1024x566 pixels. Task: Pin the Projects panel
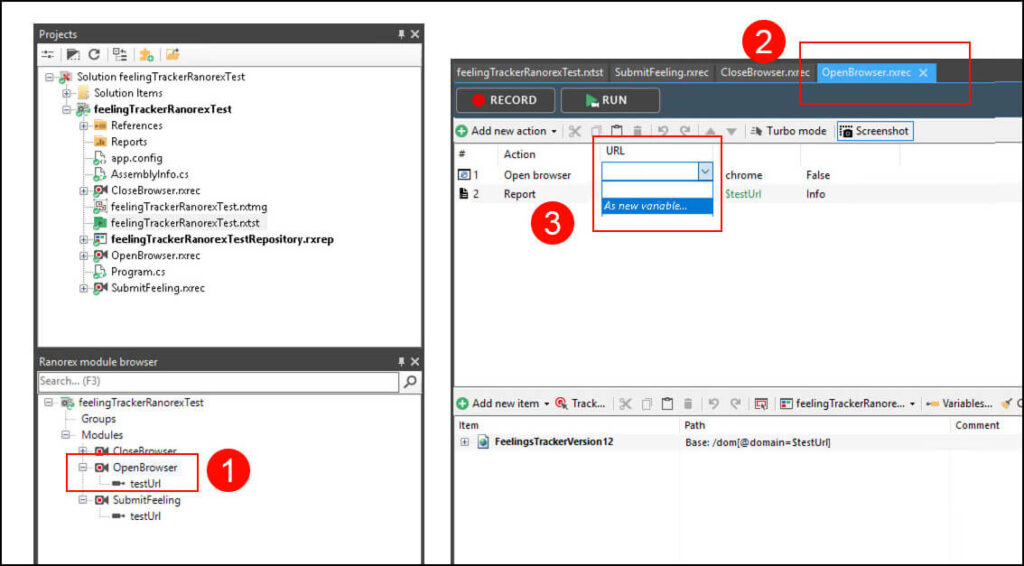tap(402, 34)
